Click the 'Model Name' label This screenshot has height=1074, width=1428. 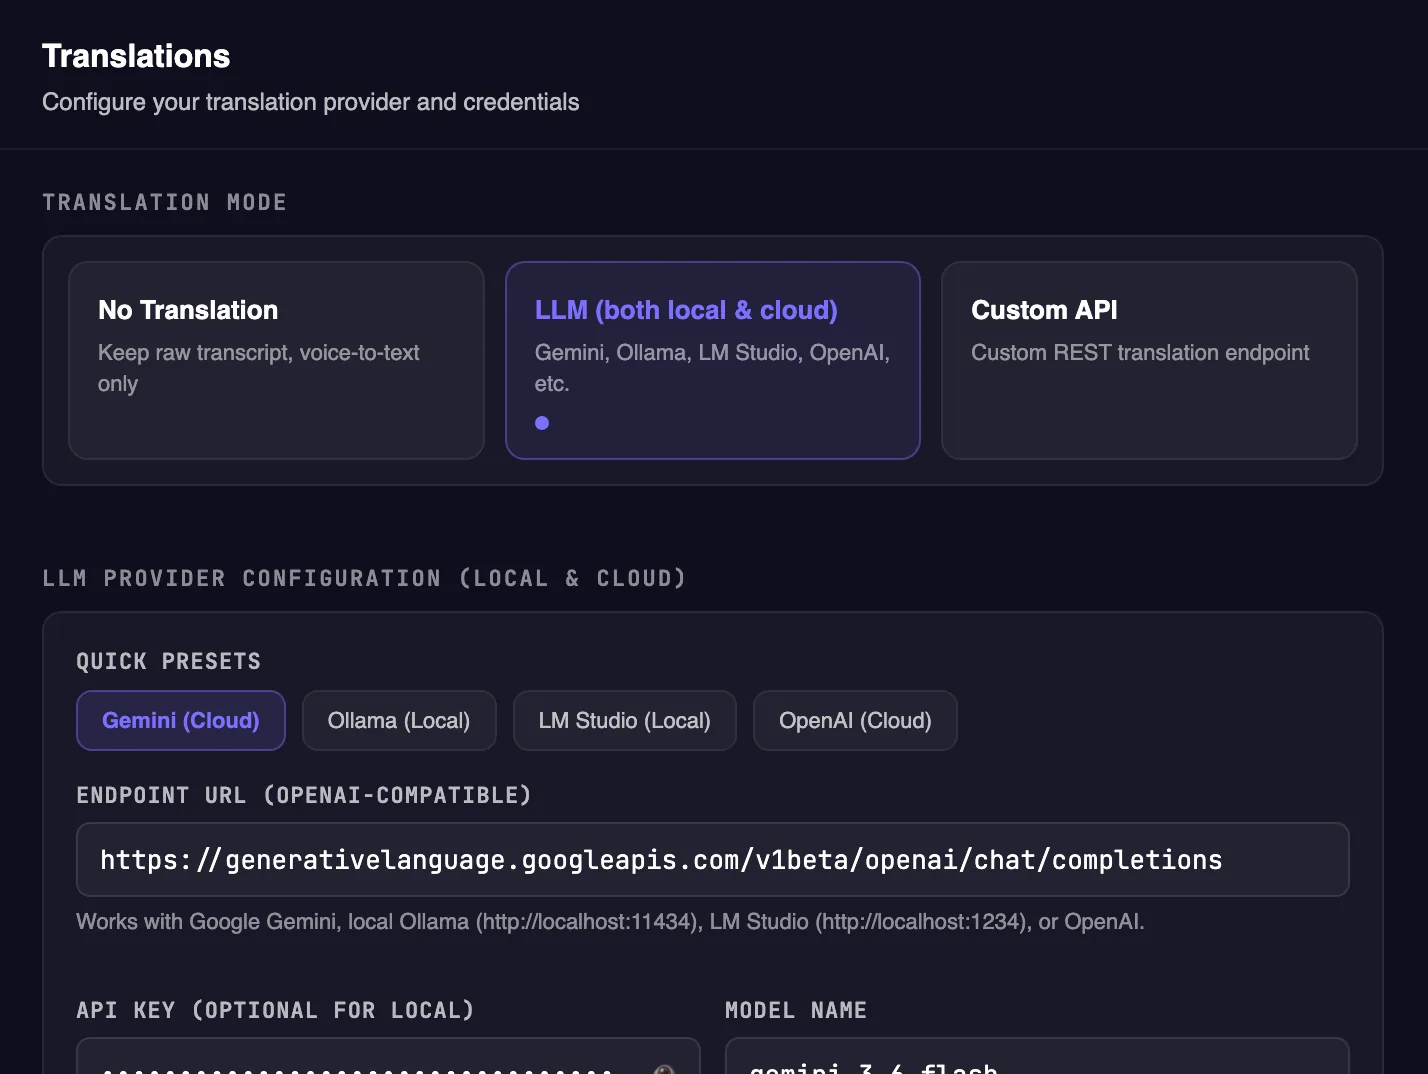click(796, 1010)
